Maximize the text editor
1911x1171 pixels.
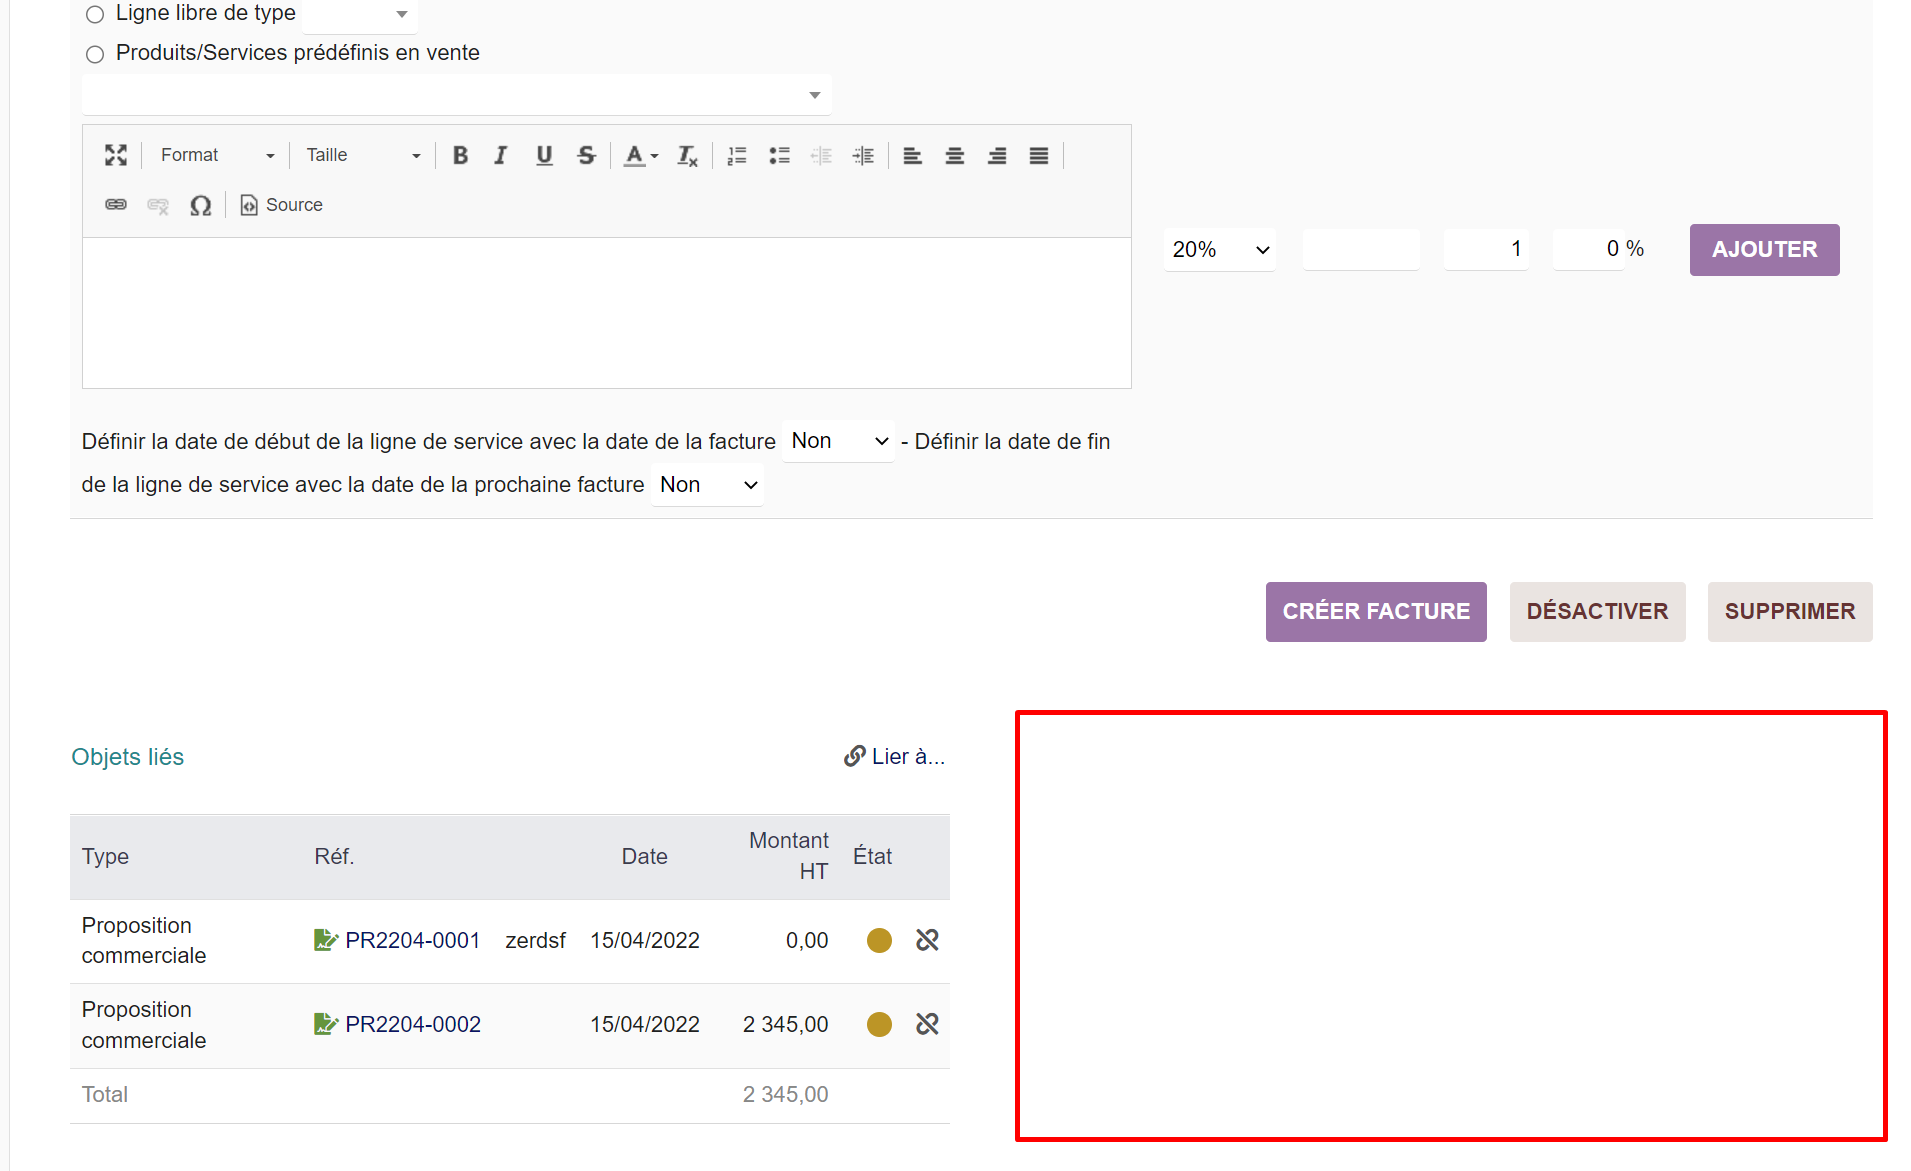coord(115,155)
